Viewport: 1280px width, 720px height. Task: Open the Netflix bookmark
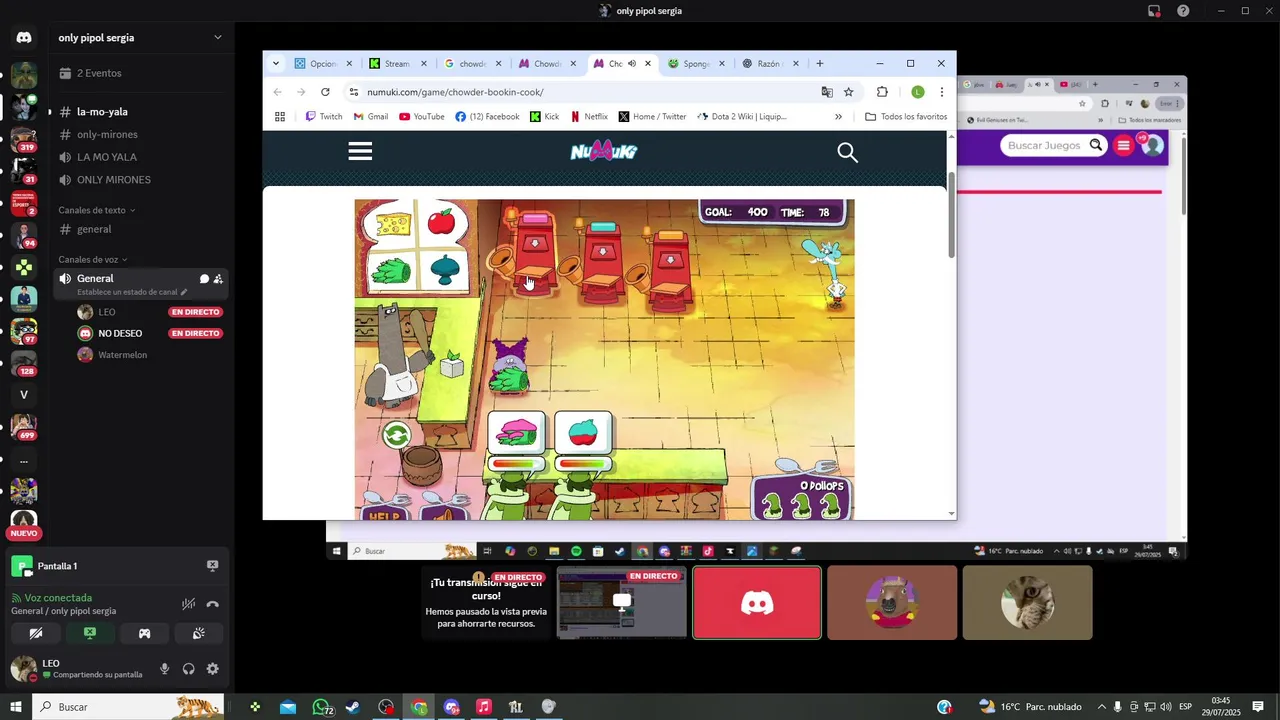pos(589,117)
